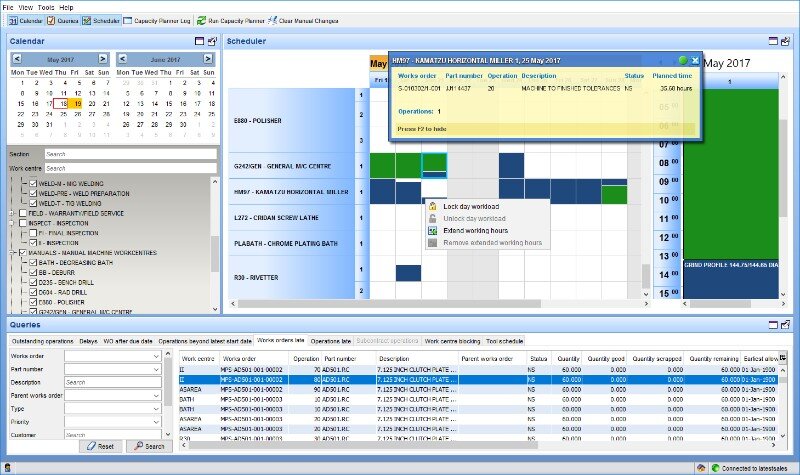Expand the FIELD - Warranty/Field Service tree node
This screenshot has height=475, width=800.
click(x=13, y=213)
